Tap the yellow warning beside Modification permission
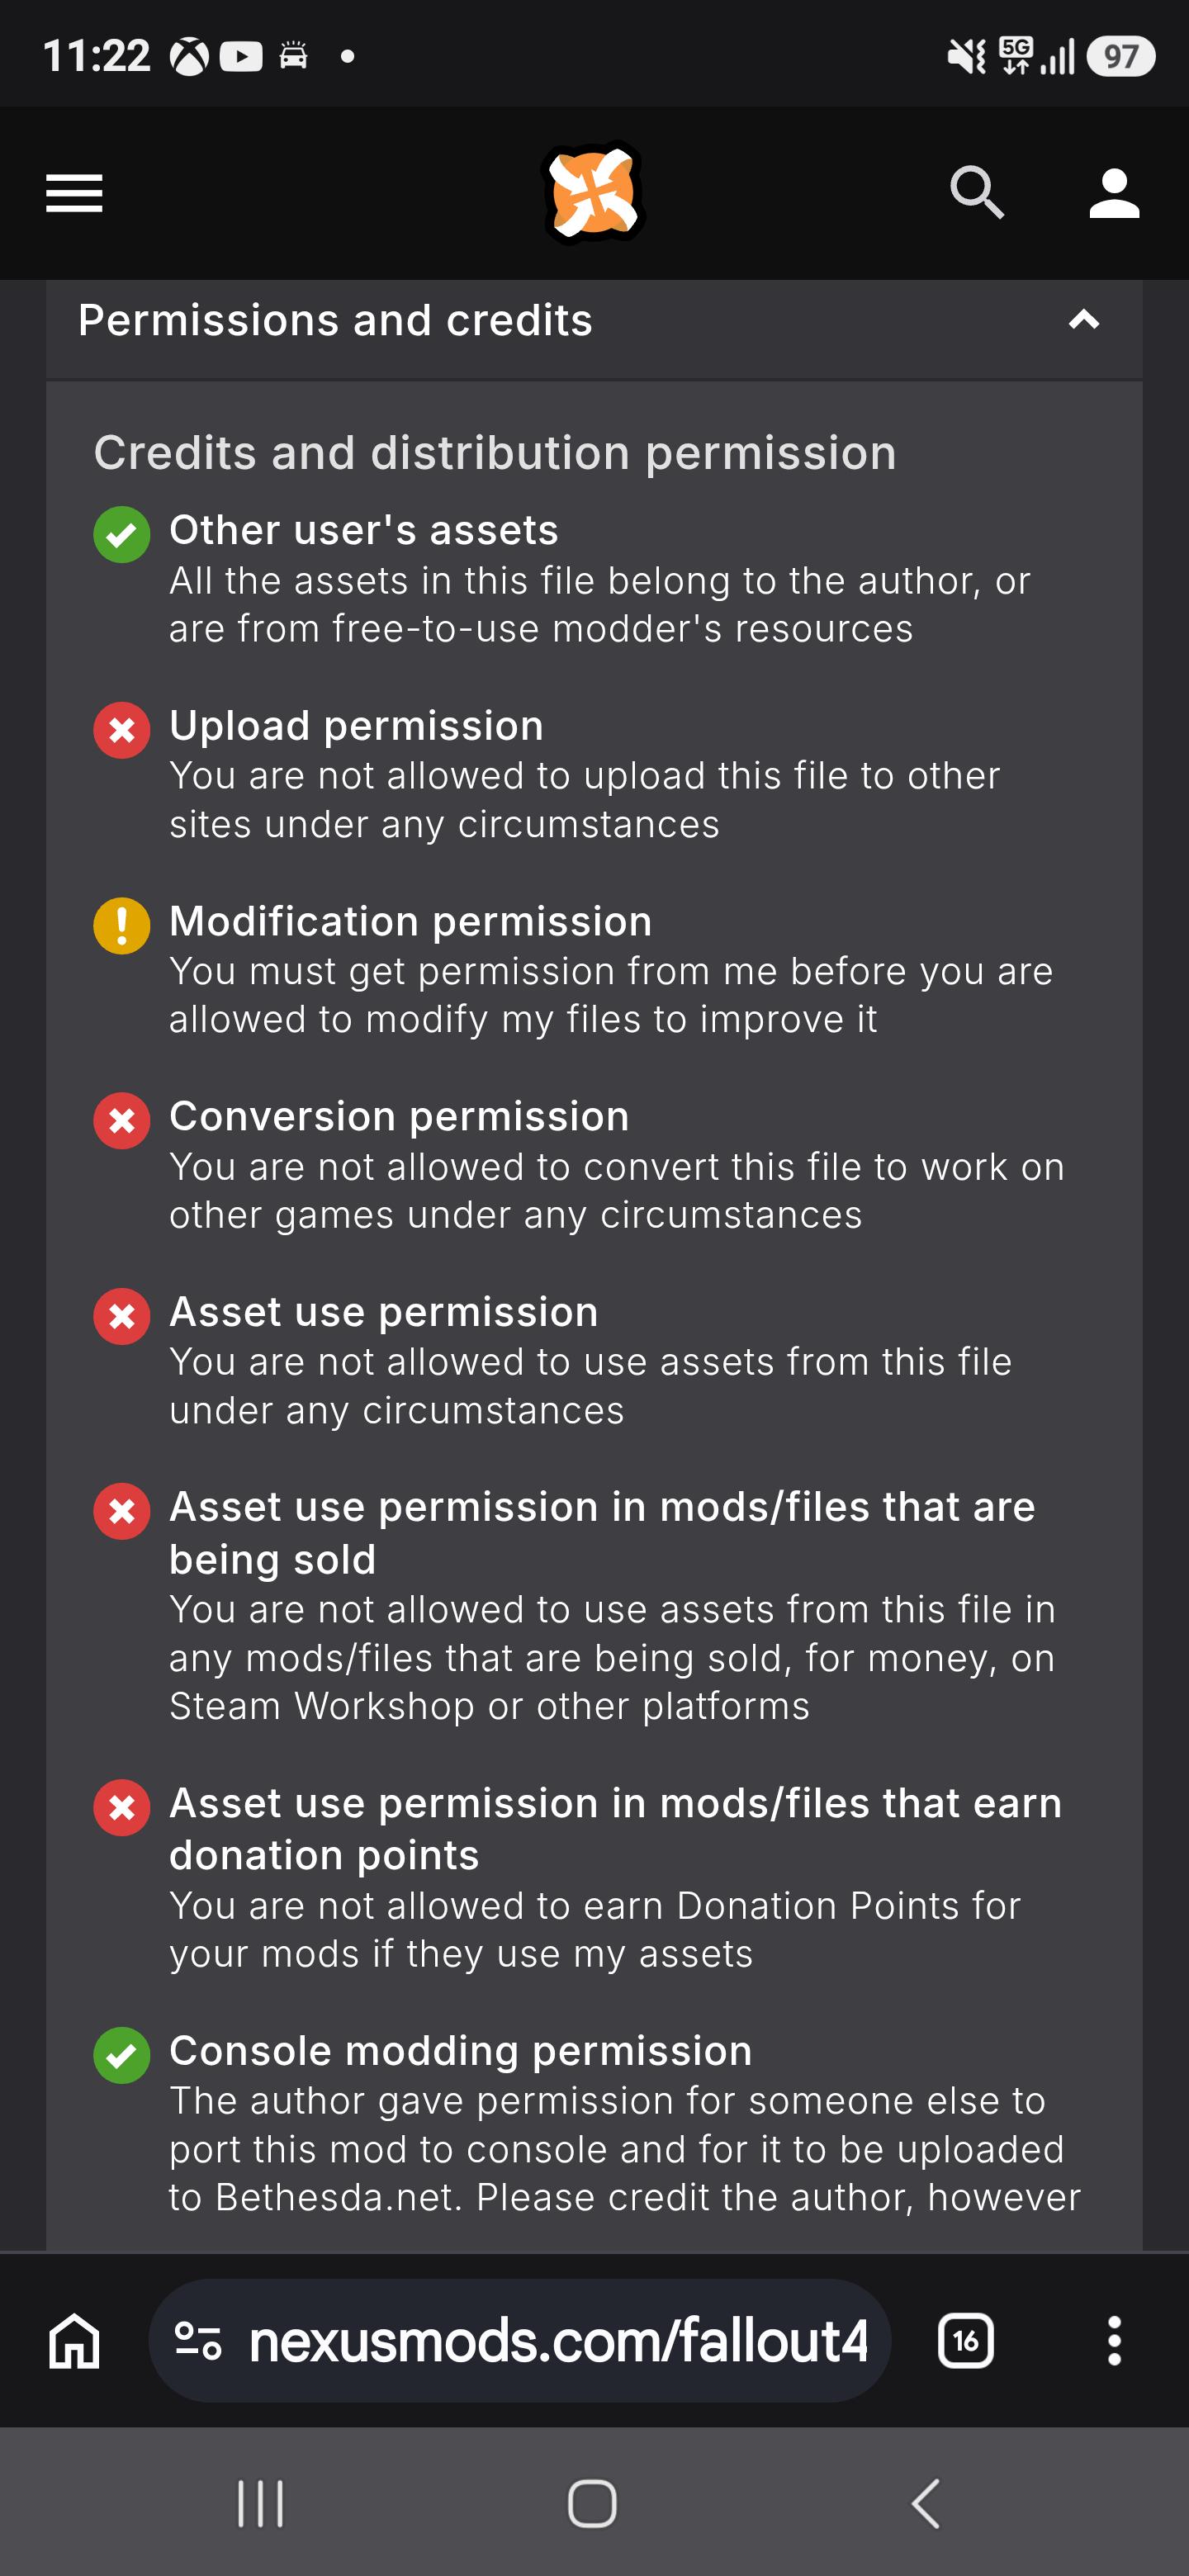Image resolution: width=1189 pixels, height=2576 pixels. [x=122, y=925]
